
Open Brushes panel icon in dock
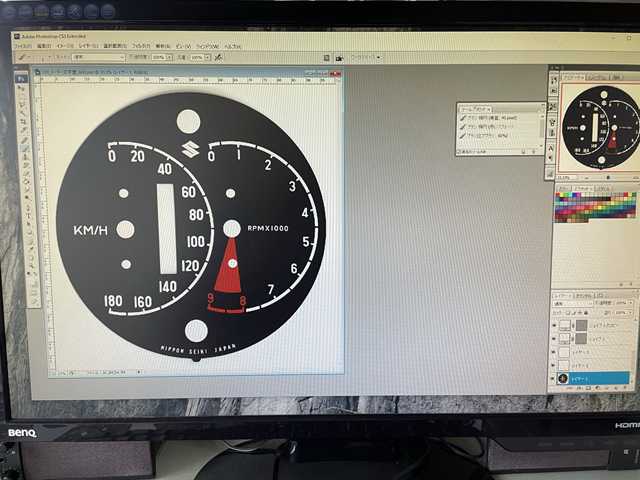point(552,122)
